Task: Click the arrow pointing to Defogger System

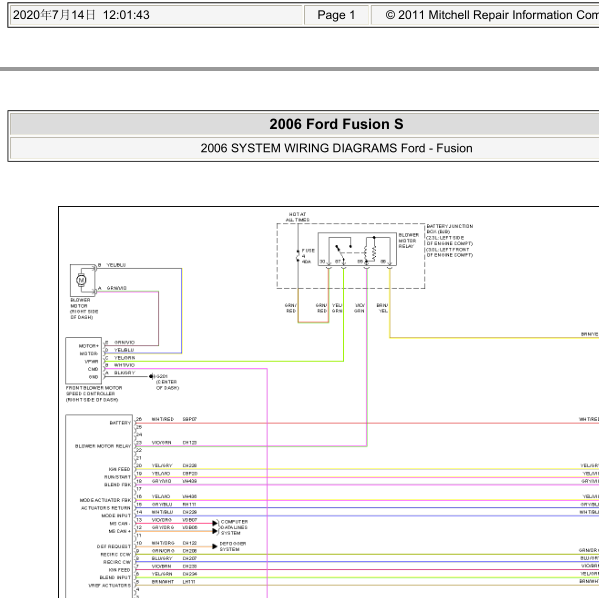Action: click(x=215, y=546)
